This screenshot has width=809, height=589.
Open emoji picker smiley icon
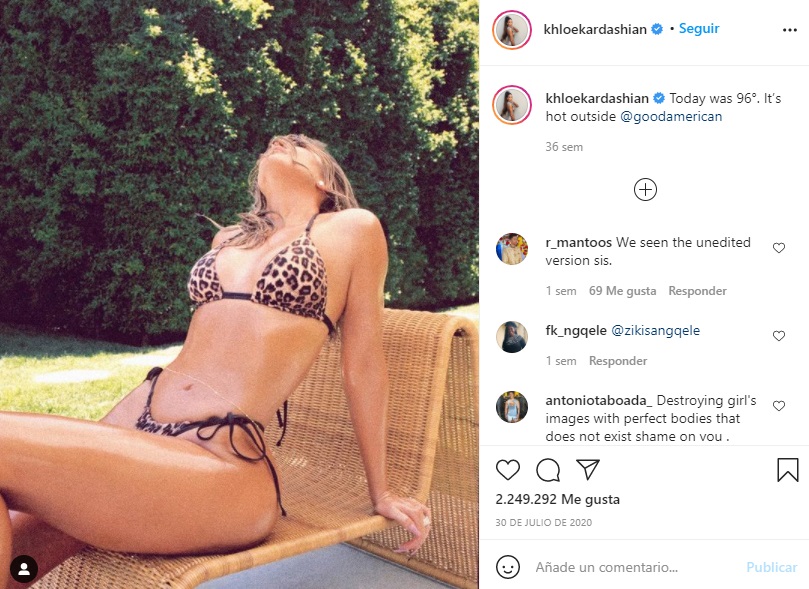(508, 567)
